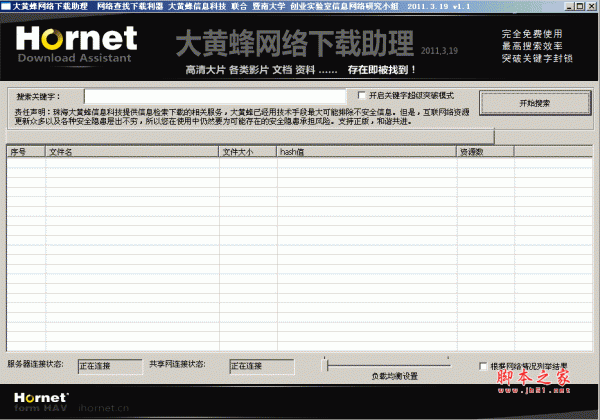This screenshot has height=420, width=600.
Task: Sort by 文件名 column header
Action: [132, 152]
